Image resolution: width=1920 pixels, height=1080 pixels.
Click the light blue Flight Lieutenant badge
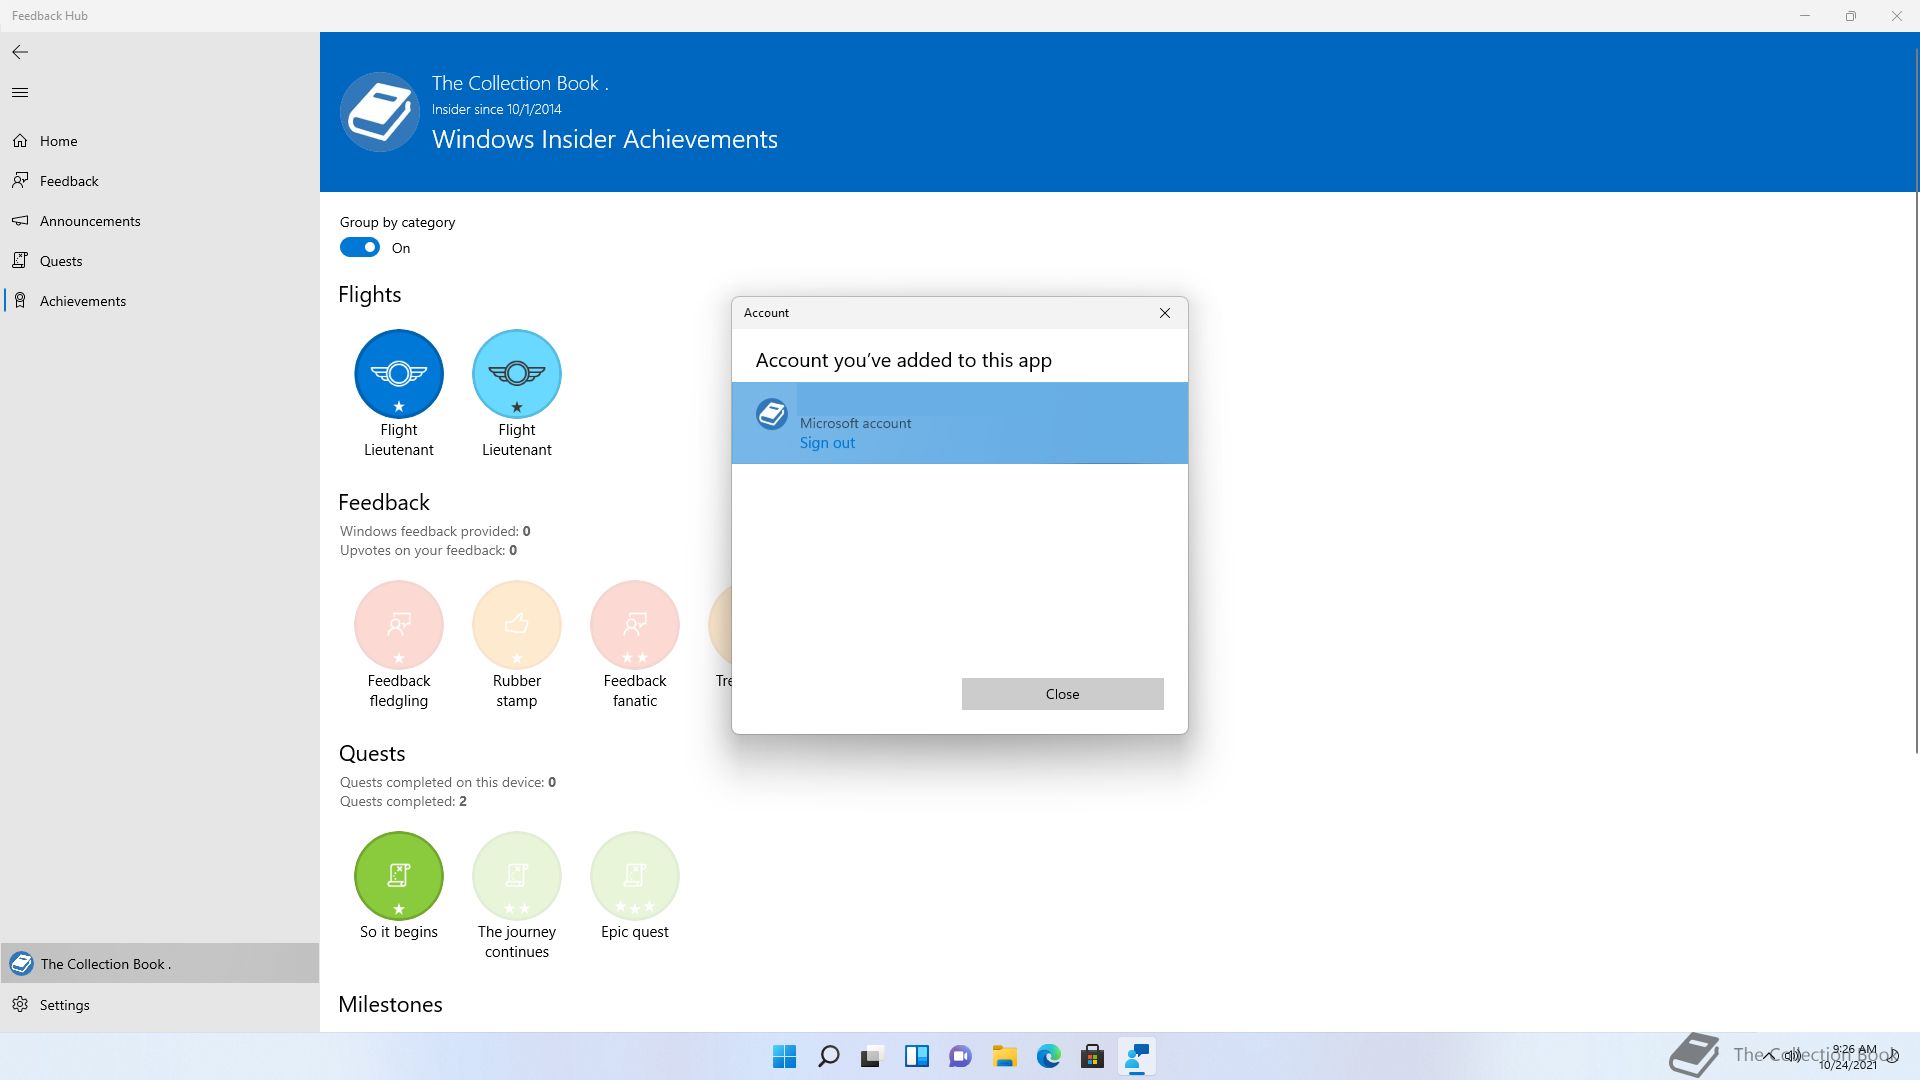pos(517,374)
